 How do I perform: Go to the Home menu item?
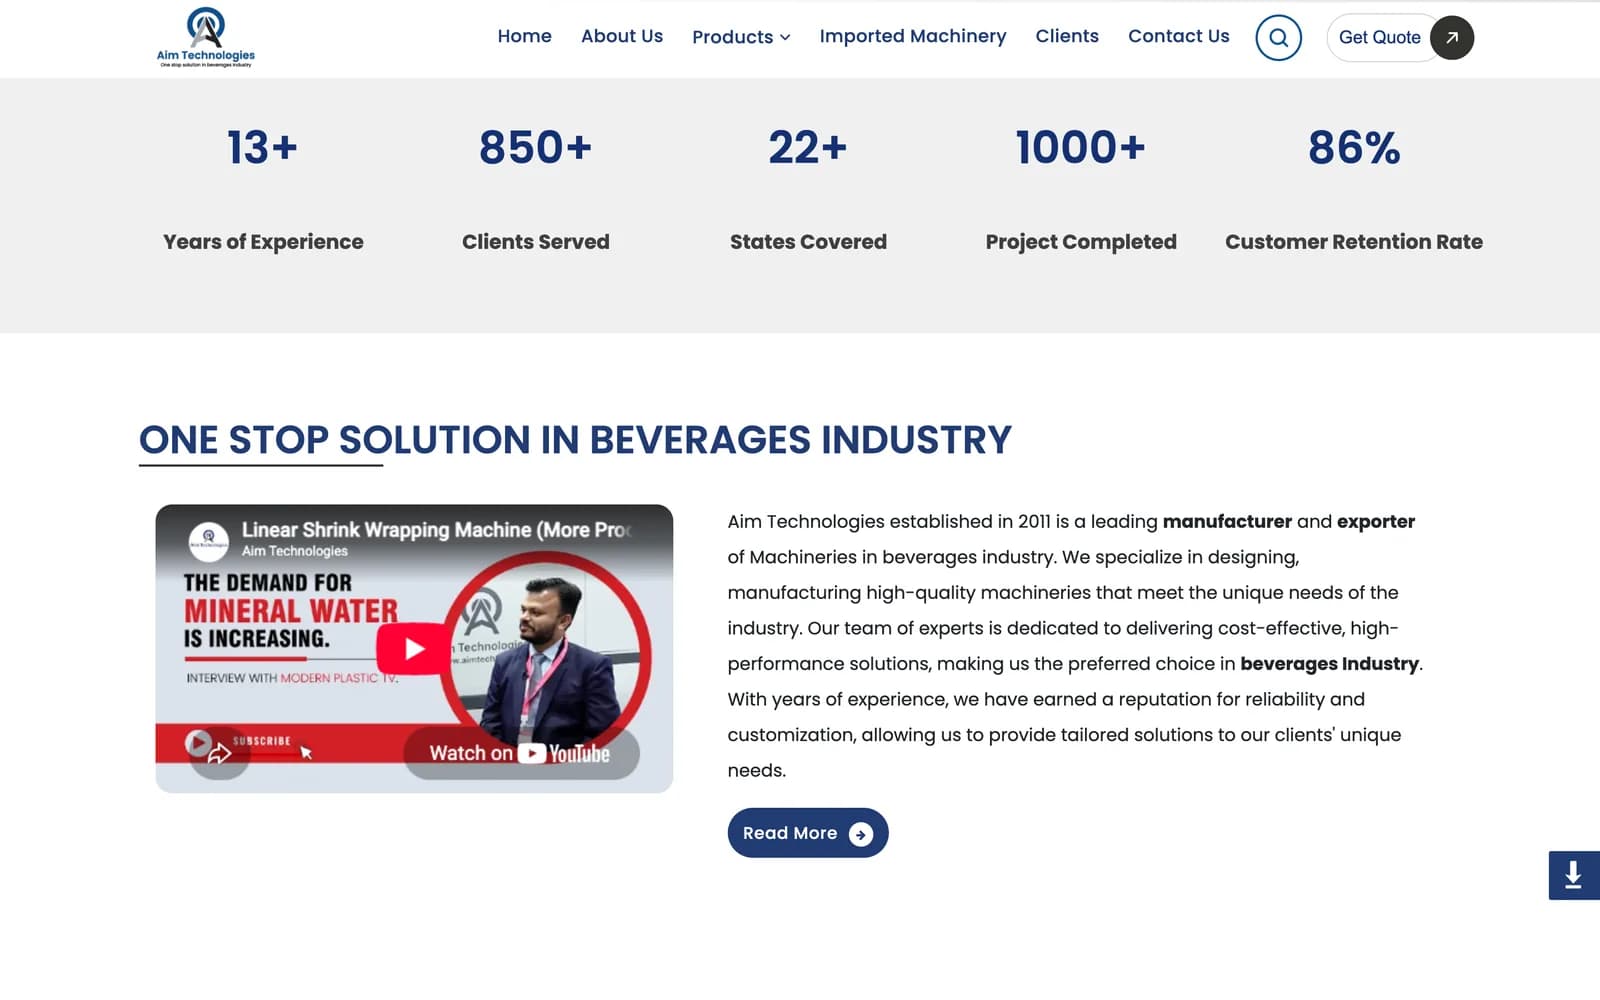pyautogui.click(x=525, y=36)
